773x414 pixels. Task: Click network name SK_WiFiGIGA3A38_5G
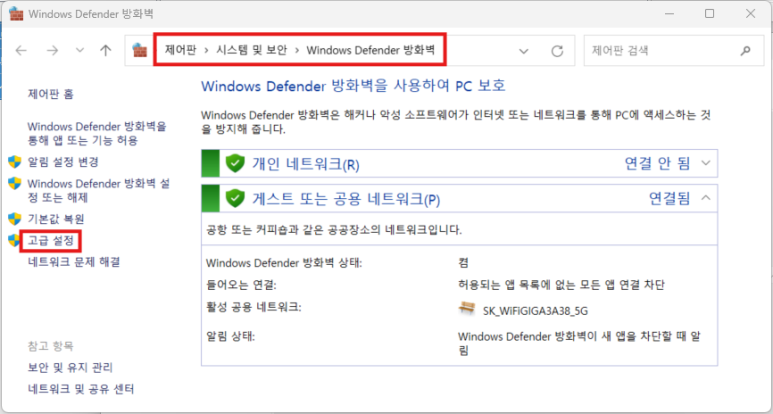536,311
